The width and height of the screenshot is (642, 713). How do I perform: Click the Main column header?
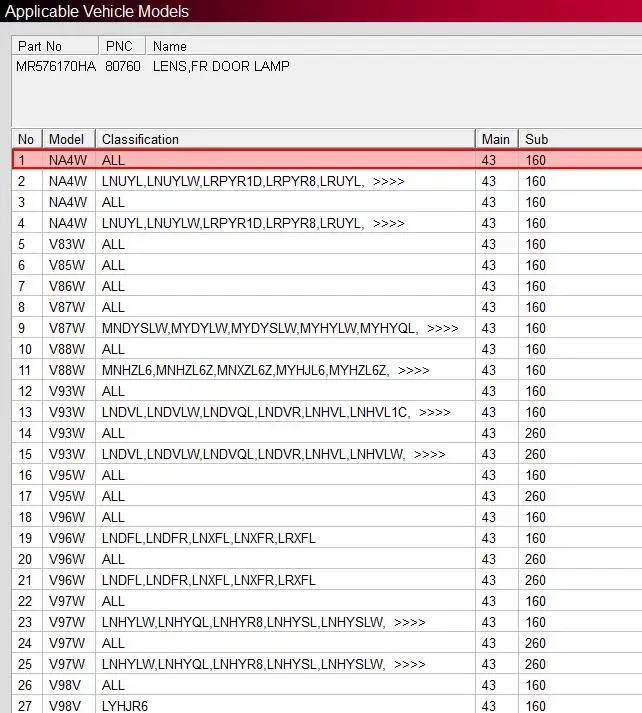[x=497, y=139]
